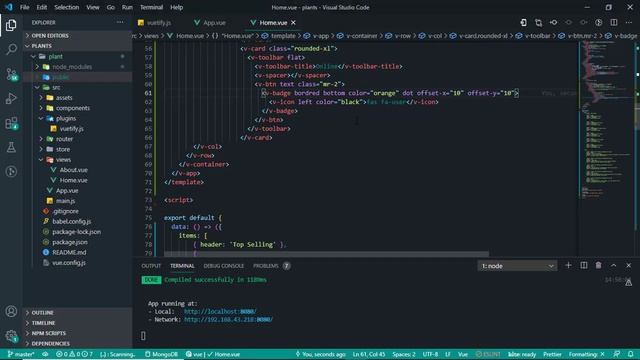Click the code minimap preview

click(x=606, y=121)
